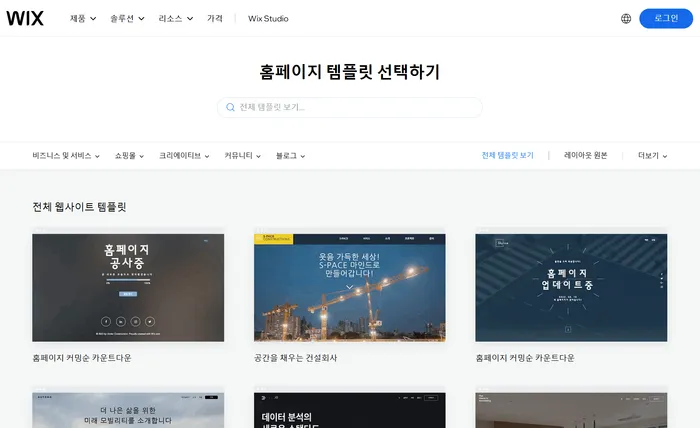
Task: Click the 로그인 button
Action: (x=665, y=18)
